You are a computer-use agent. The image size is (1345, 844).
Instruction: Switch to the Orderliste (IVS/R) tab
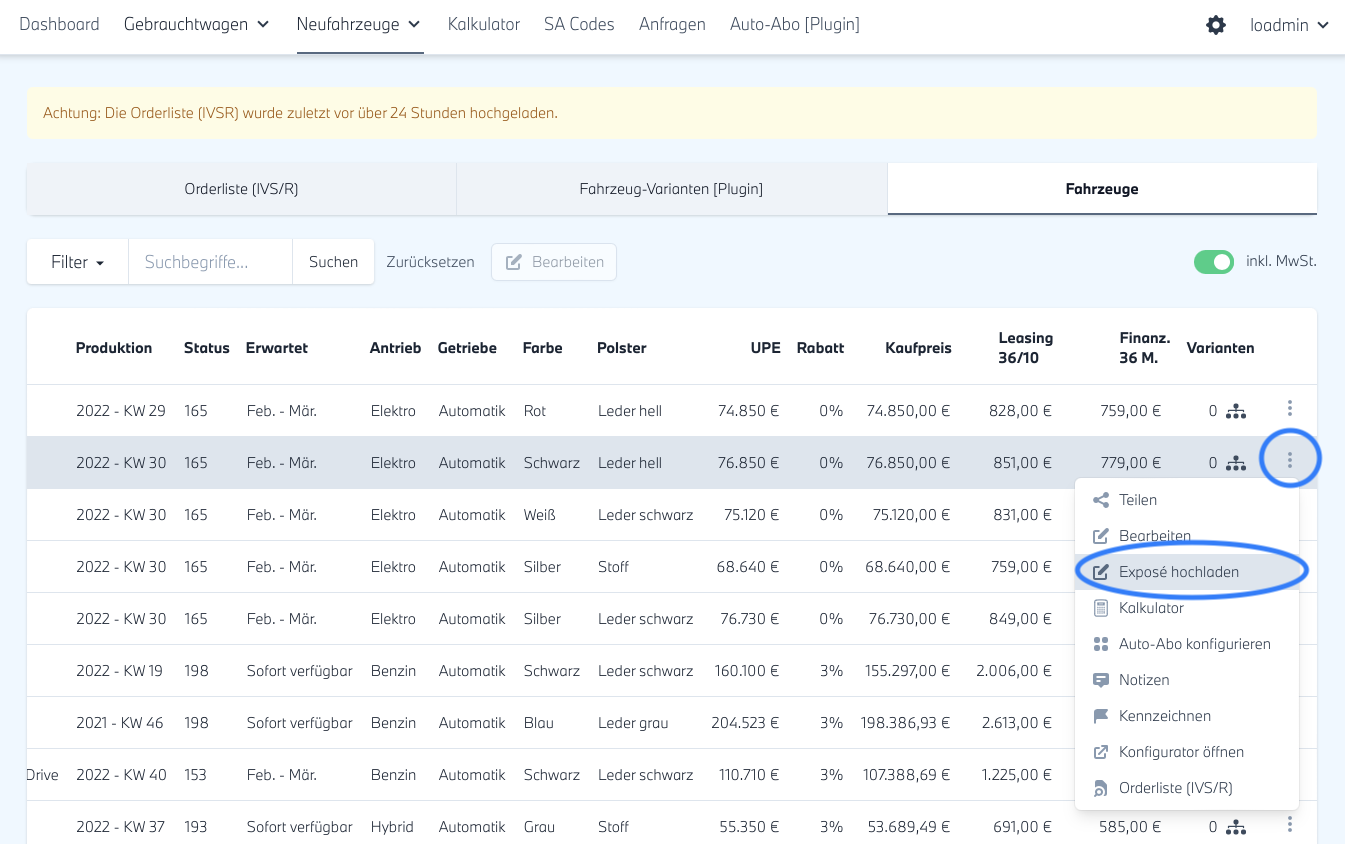241,189
